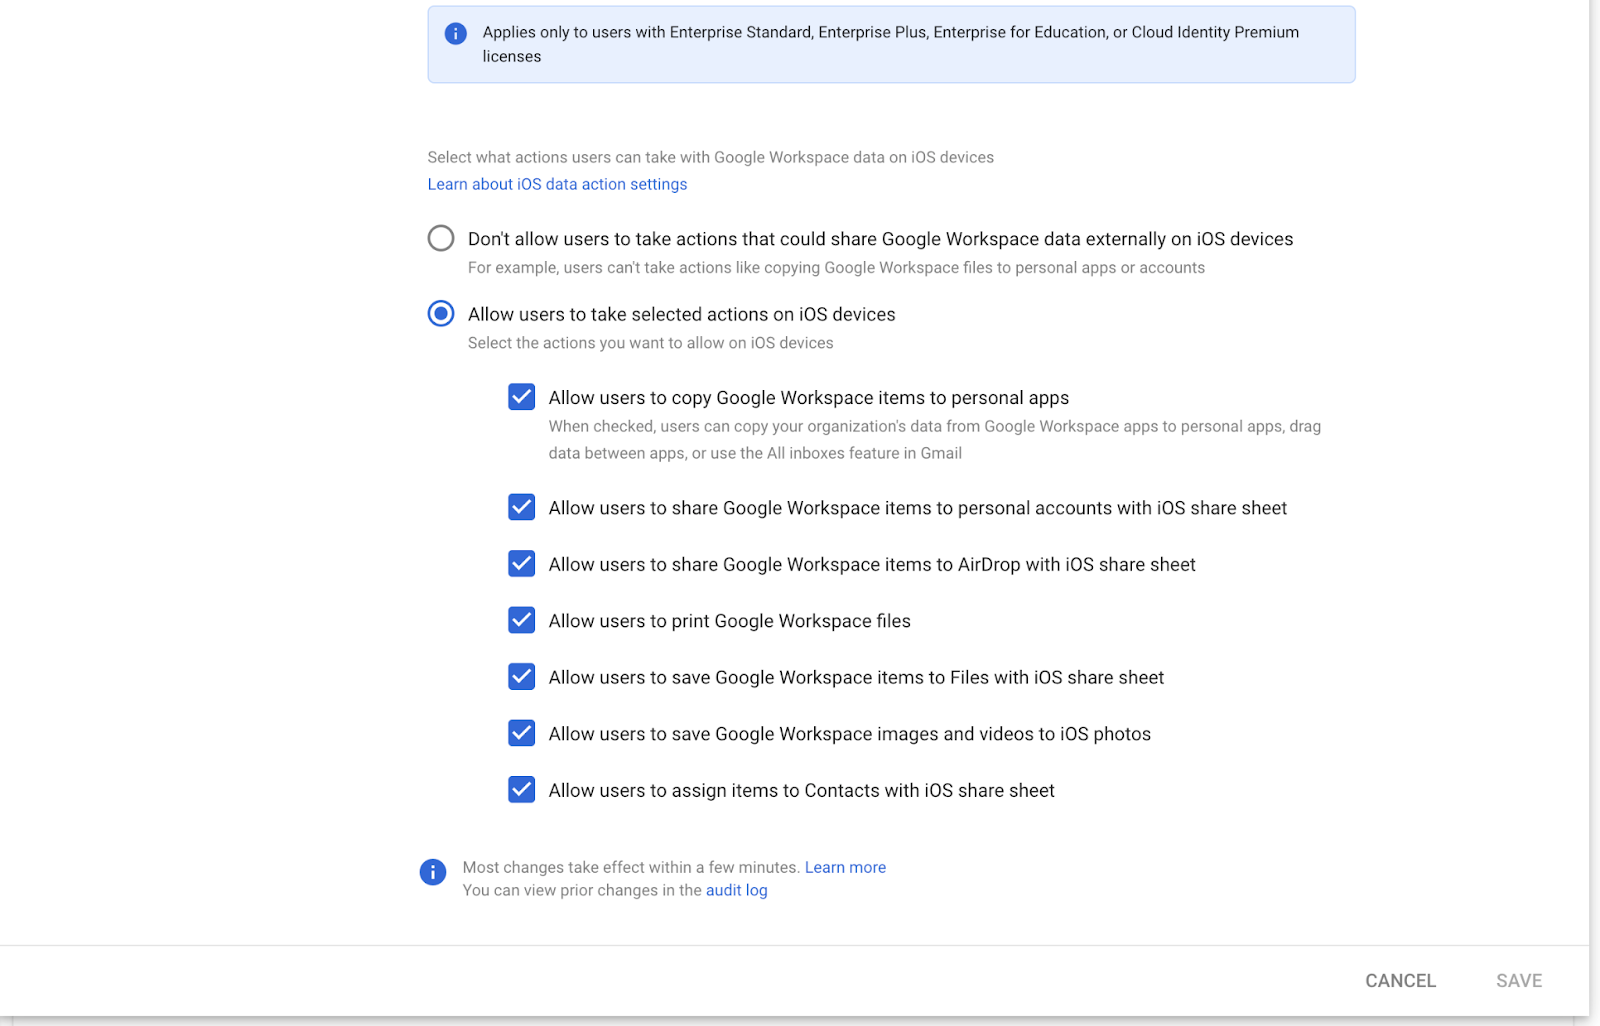Disable saving images and videos to iOS photos
The width and height of the screenshot is (1600, 1026).
pyautogui.click(x=521, y=733)
